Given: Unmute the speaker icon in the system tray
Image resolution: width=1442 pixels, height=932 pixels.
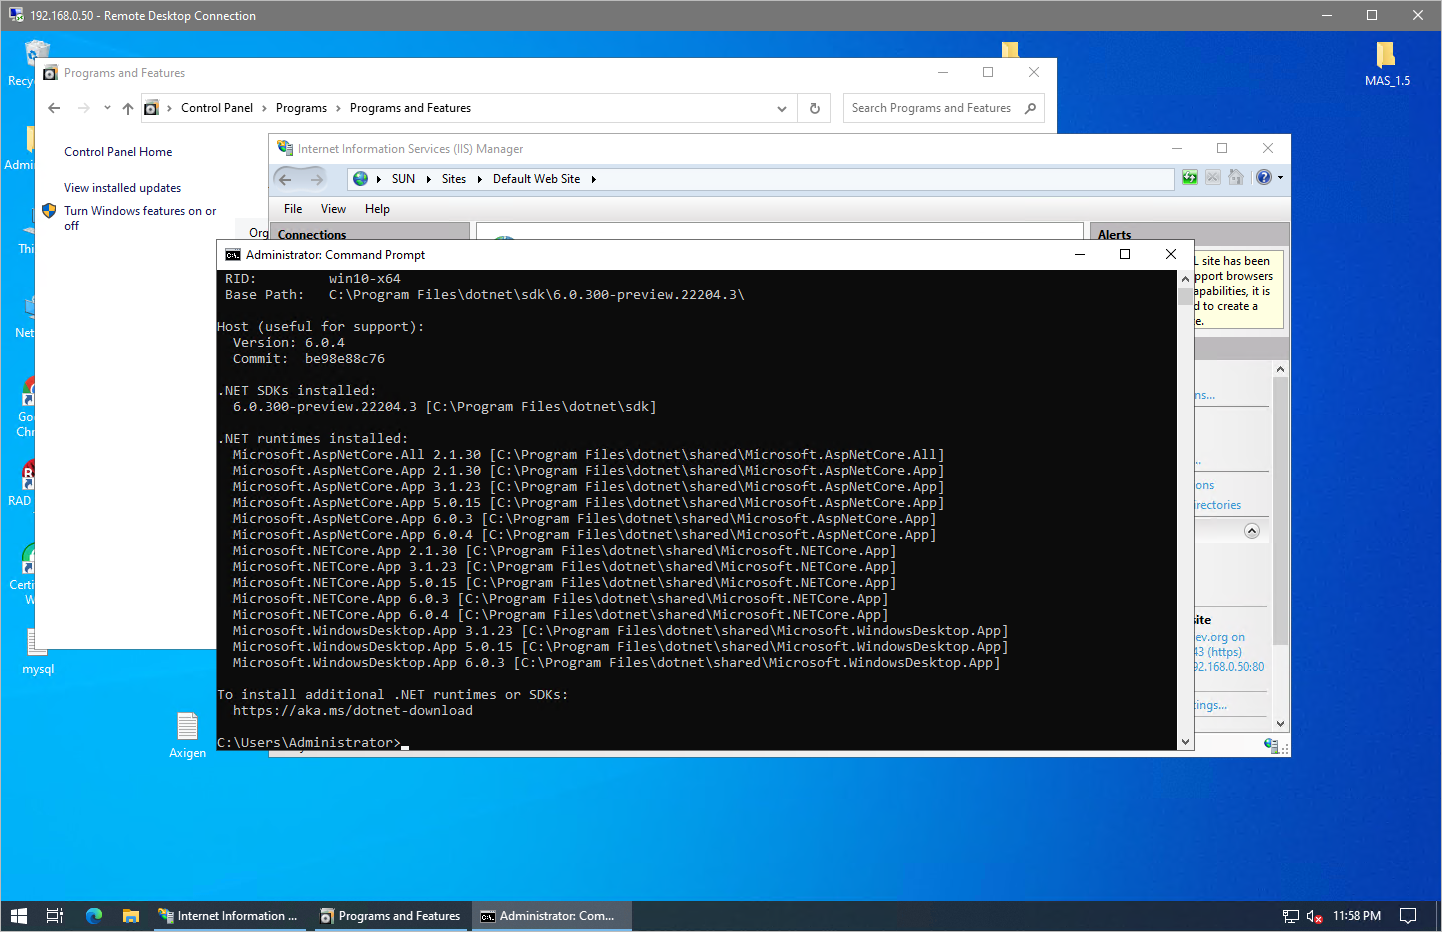Looking at the screenshot, I should [x=1313, y=915].
